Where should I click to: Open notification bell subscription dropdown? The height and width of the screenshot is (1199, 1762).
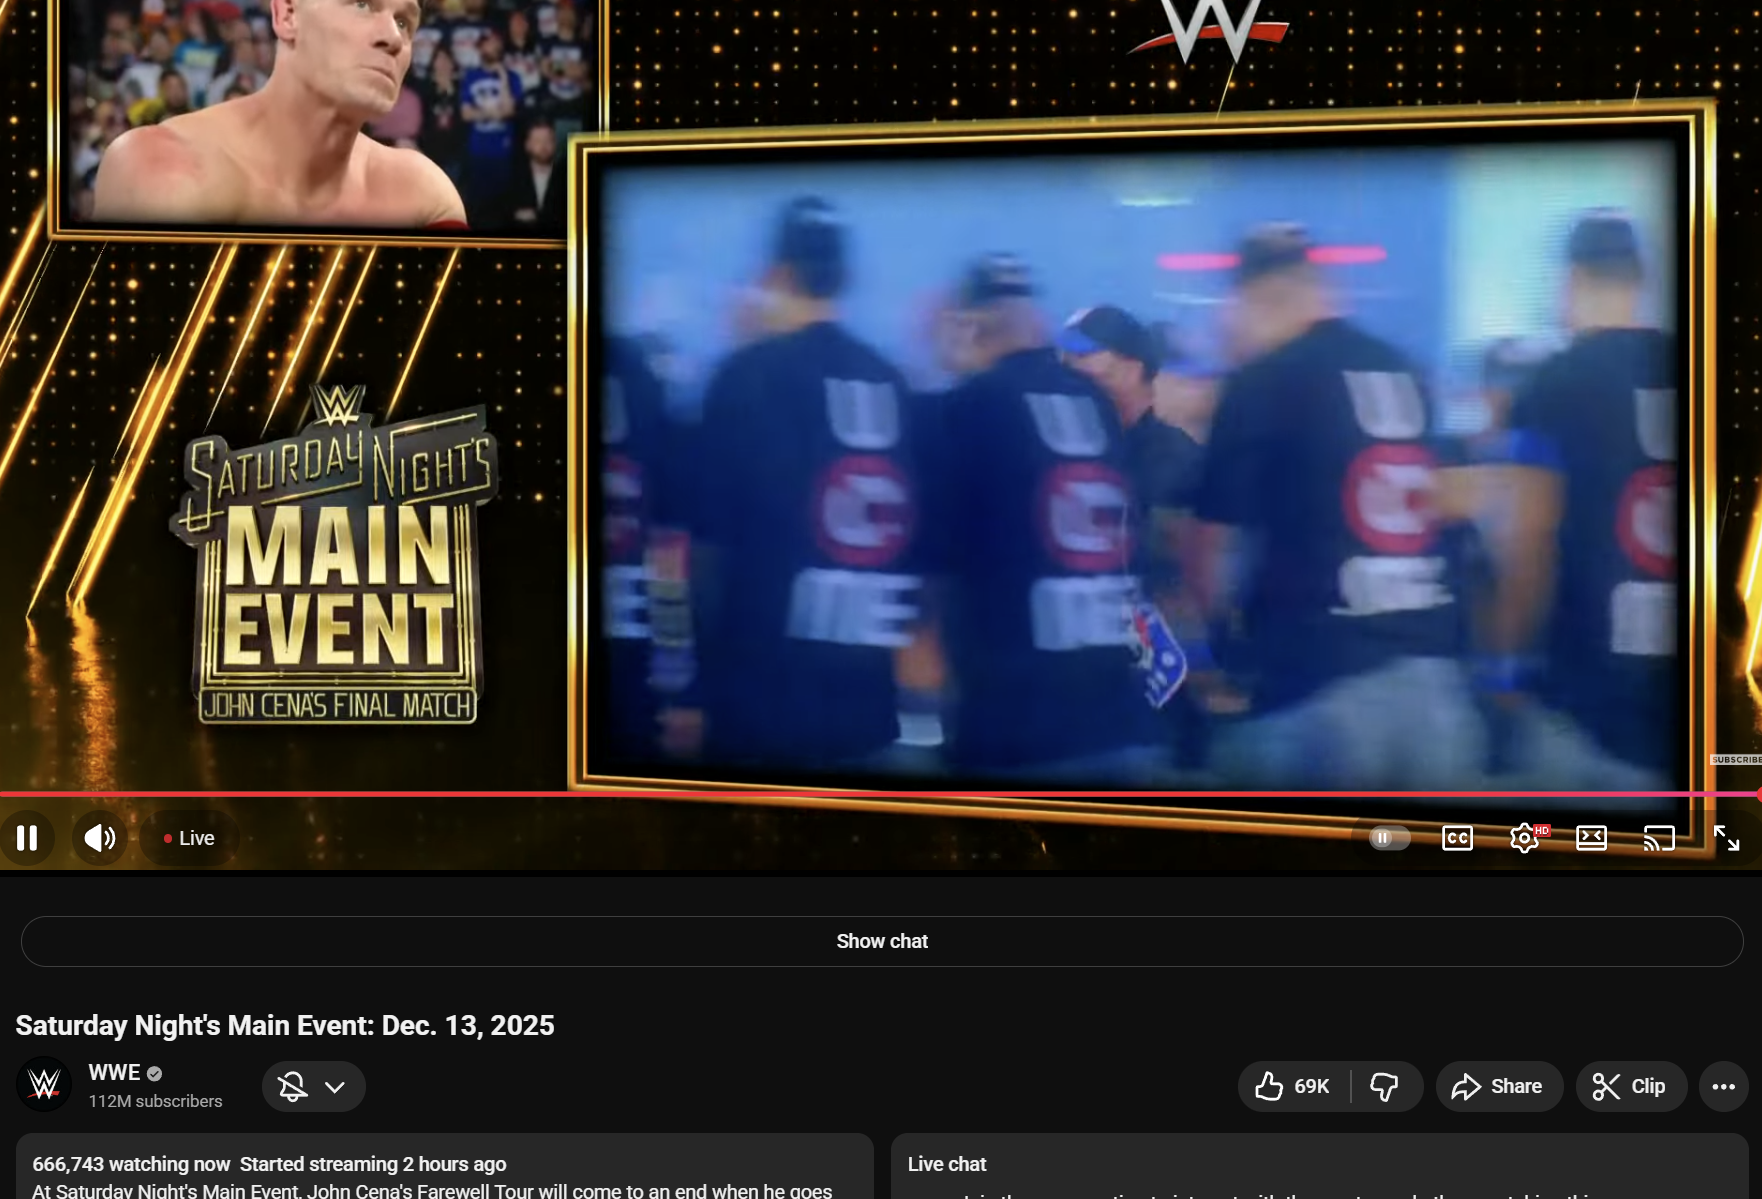pyautogui.click(x=314, y=1086)
